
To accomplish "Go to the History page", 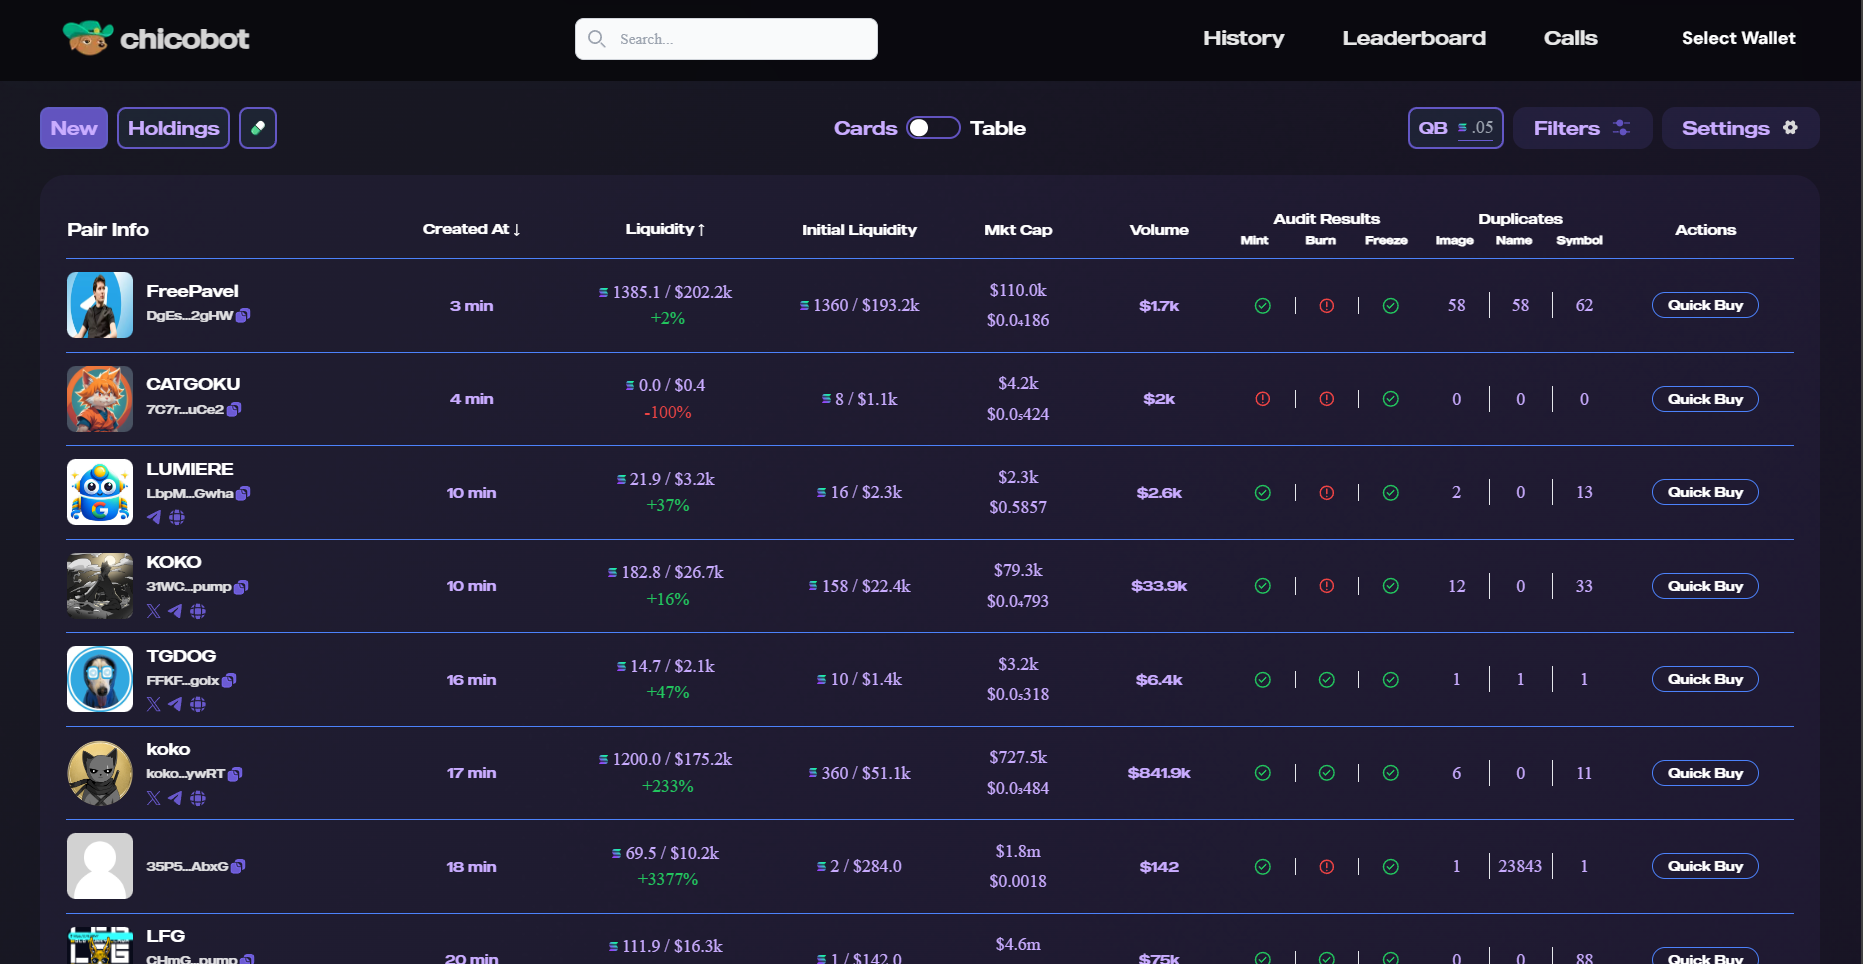I will coord(1243,38).
